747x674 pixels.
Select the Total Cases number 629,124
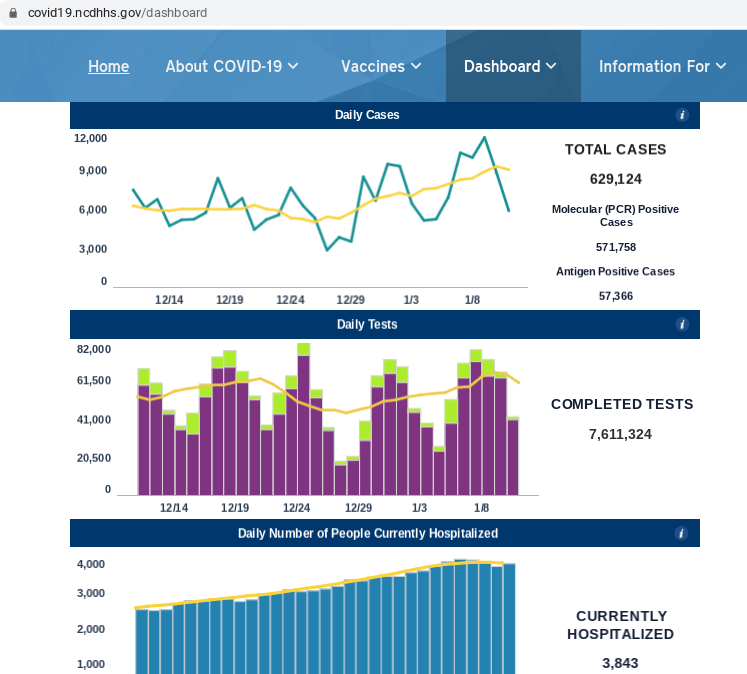(x=615, y=179)
